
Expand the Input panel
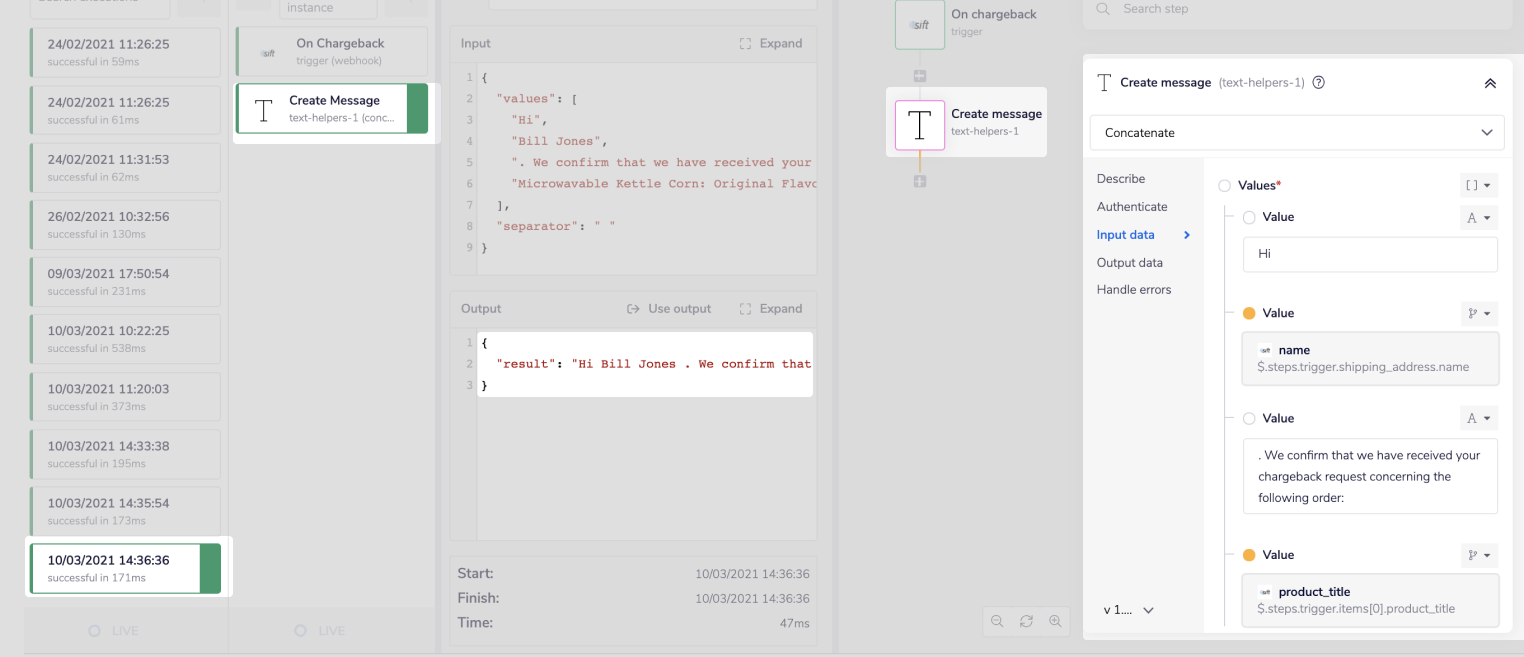point(770,44)
